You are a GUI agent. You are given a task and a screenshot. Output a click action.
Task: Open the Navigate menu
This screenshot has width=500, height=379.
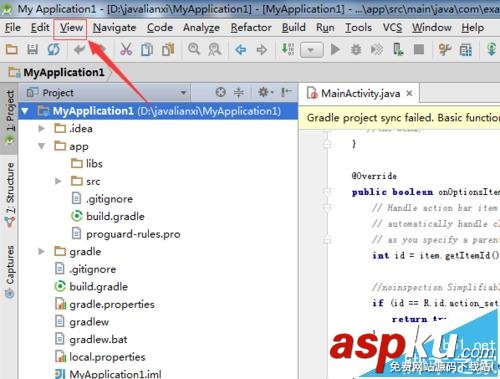coord(114,28)
